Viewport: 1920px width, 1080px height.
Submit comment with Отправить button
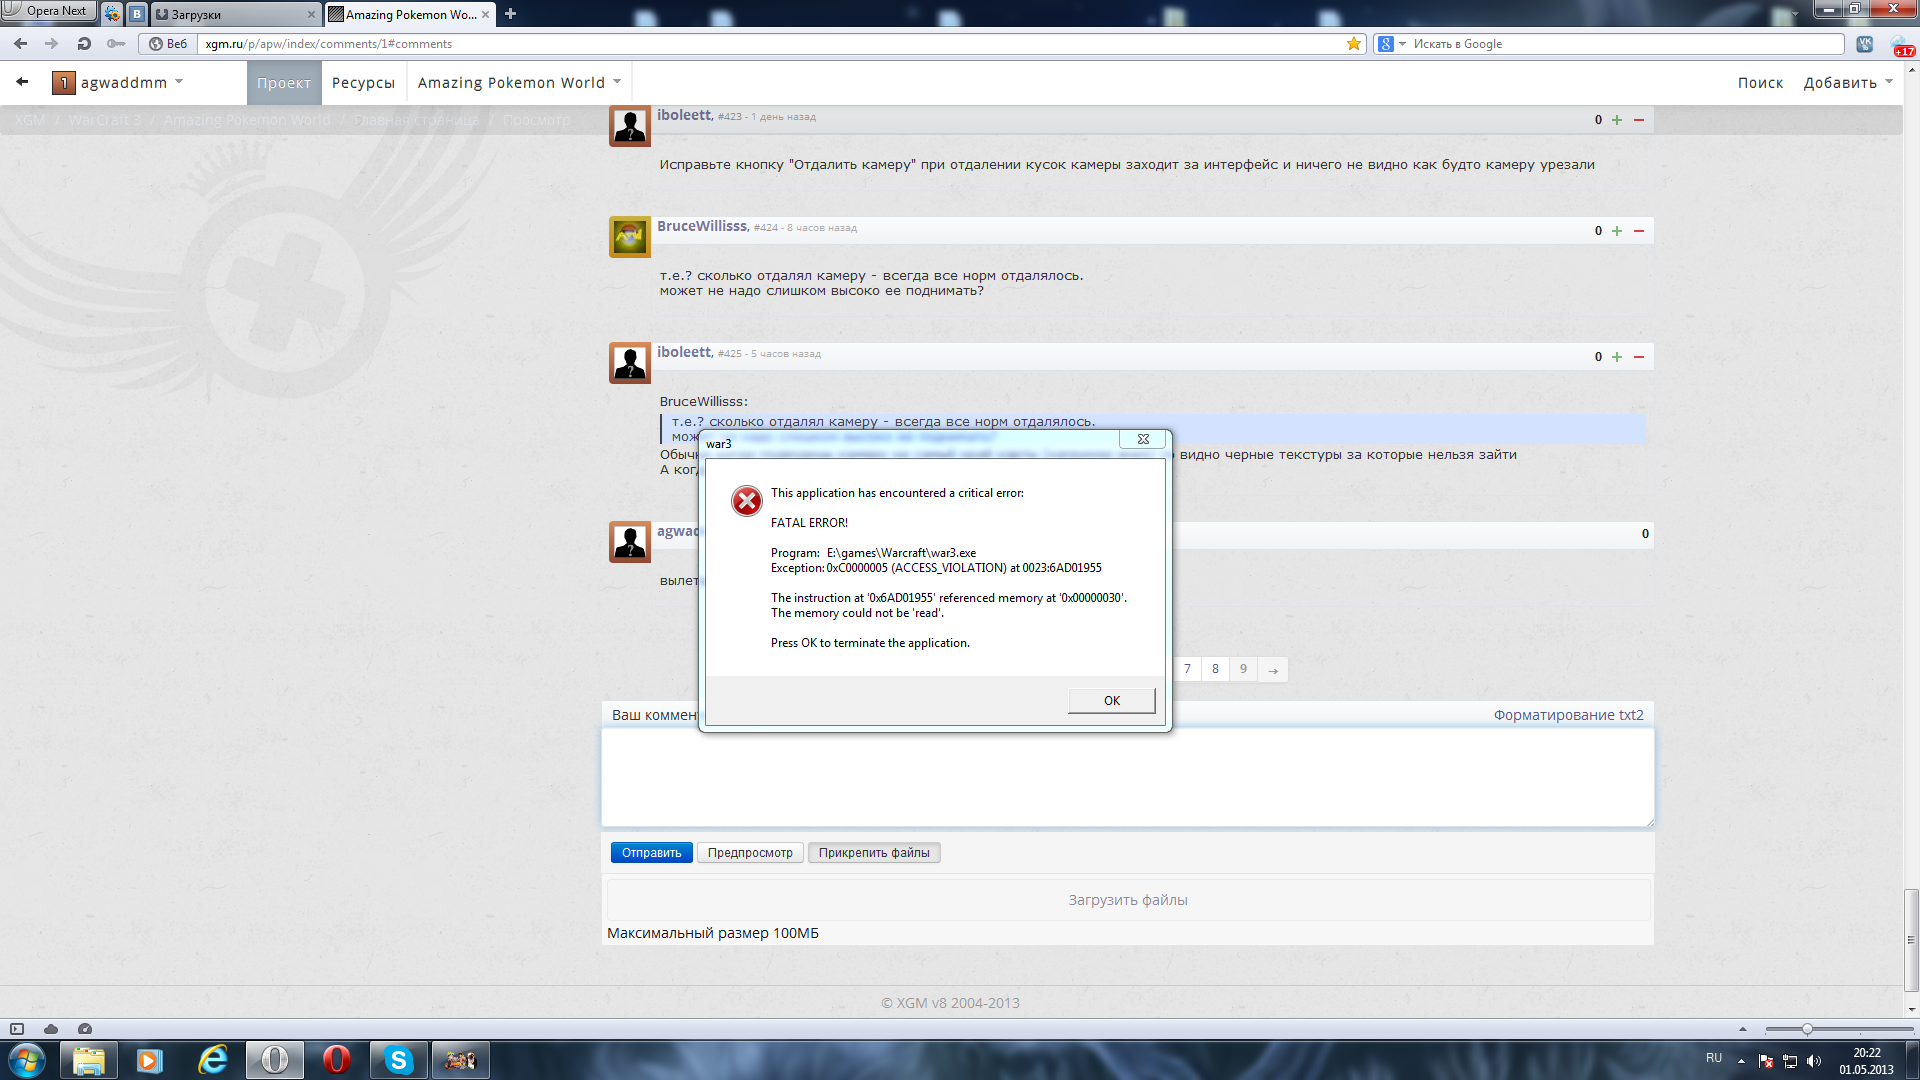tap(651, 853)
